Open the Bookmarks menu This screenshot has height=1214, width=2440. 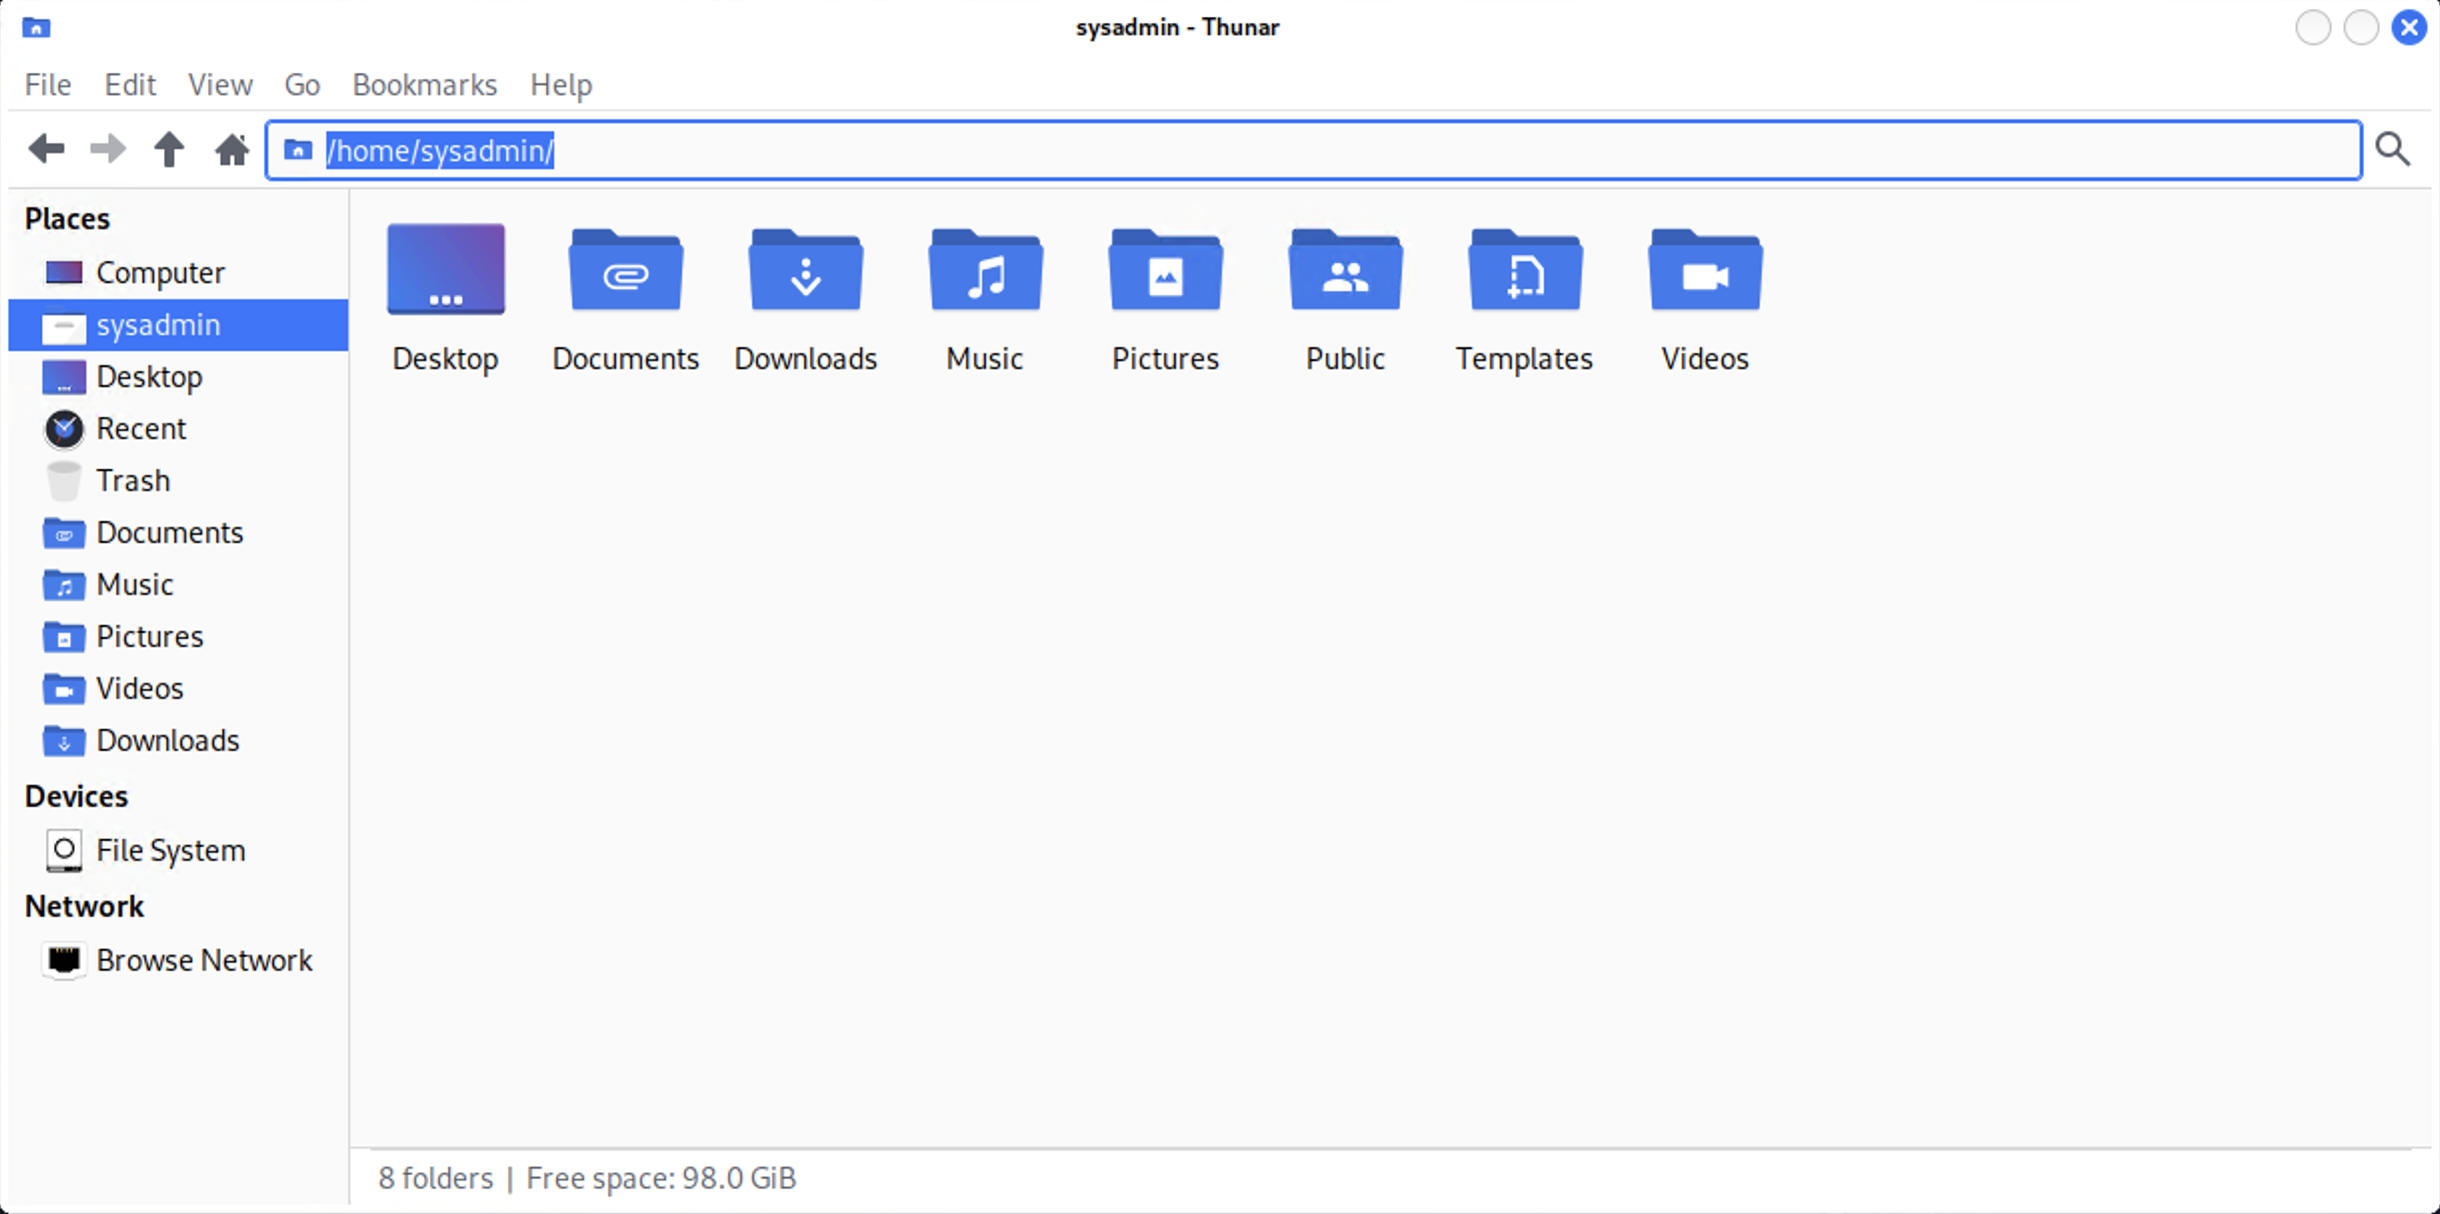[x=424, y=85]
